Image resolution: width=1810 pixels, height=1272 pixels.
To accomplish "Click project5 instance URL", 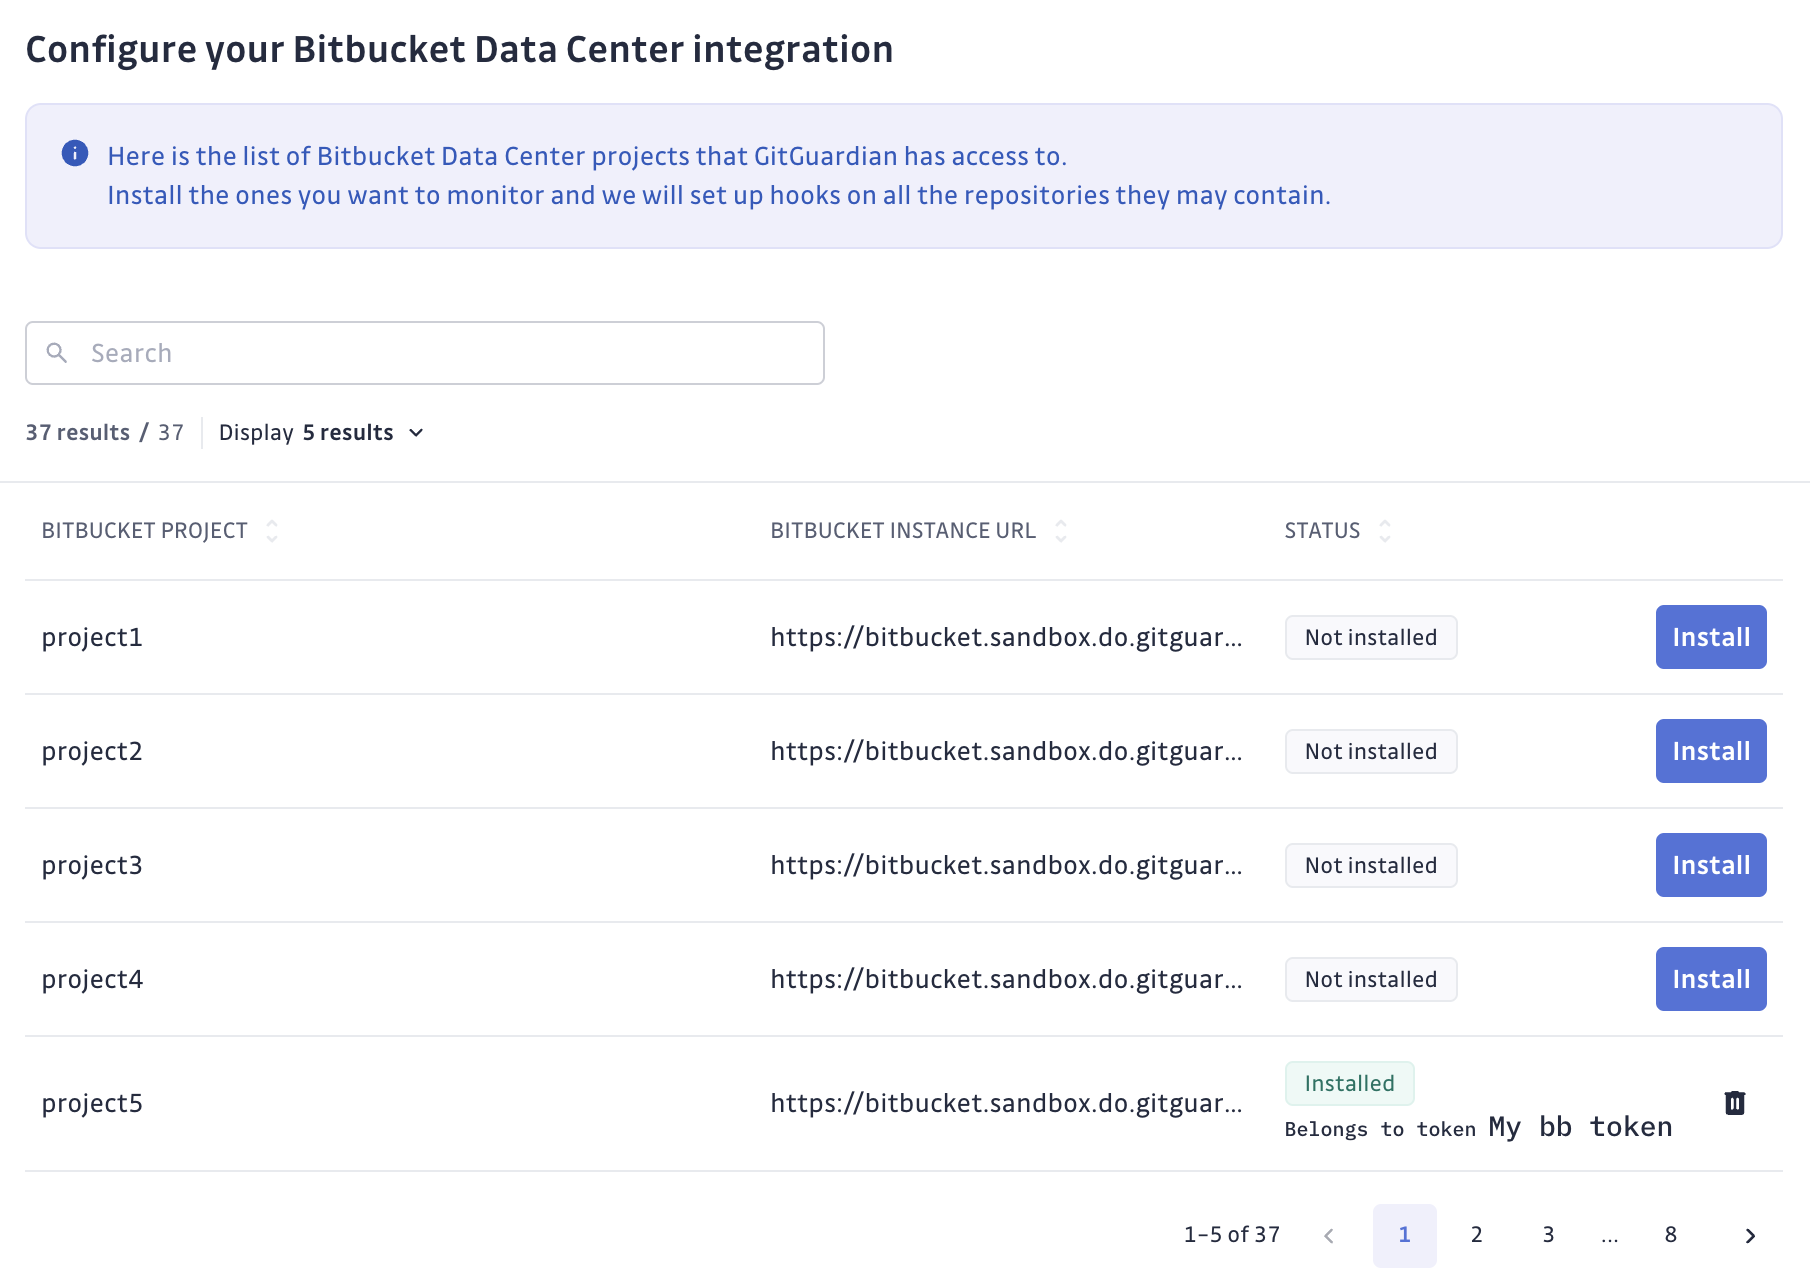I will tap(1007, 1103).
